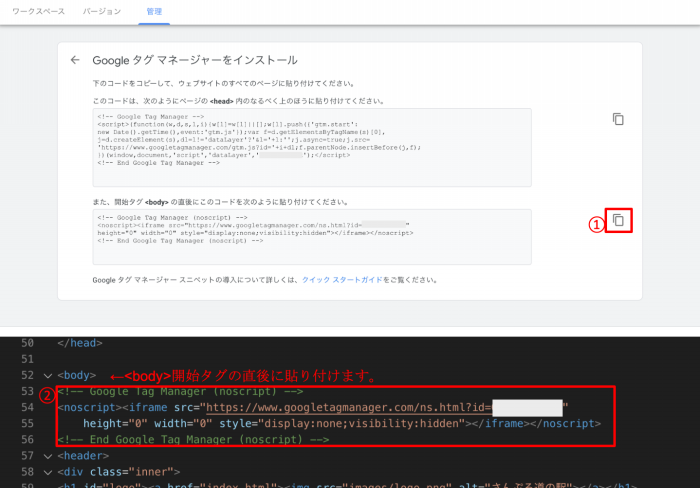Screen dimensions: 700x488
Task: Collapse the <body> fold on line 52
Action: coord(48,376)
